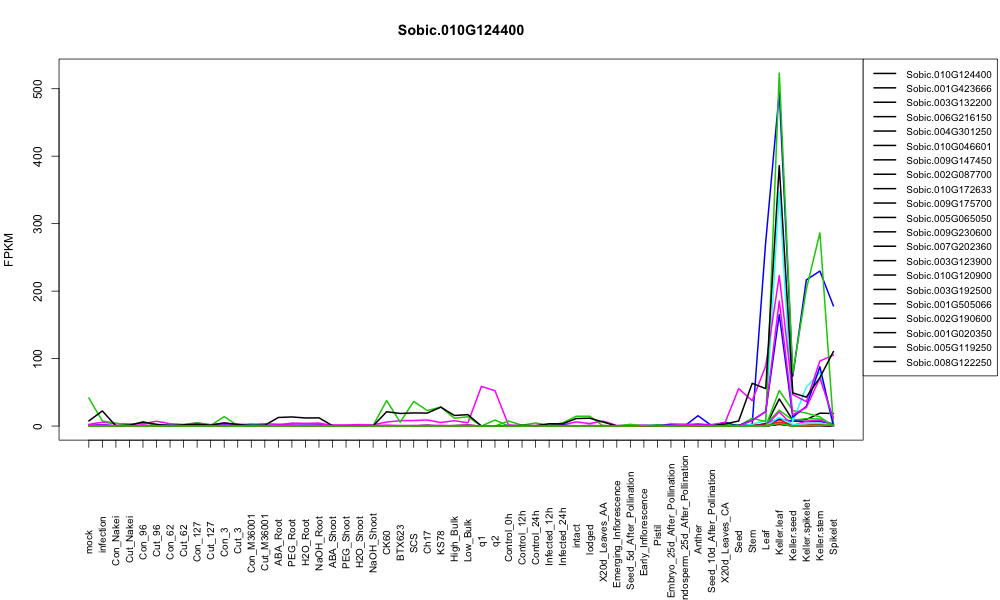Click legend entry Sobic.003G132200

pyautogui.click(x=948, y=103)
